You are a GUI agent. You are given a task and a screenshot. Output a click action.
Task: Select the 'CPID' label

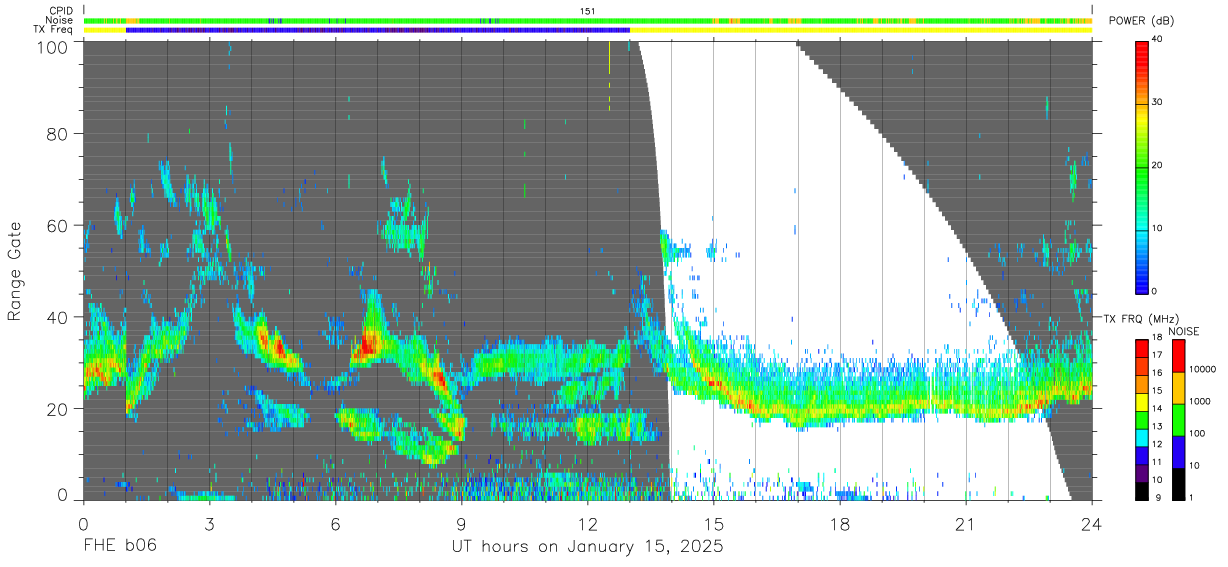pos(61,11)
